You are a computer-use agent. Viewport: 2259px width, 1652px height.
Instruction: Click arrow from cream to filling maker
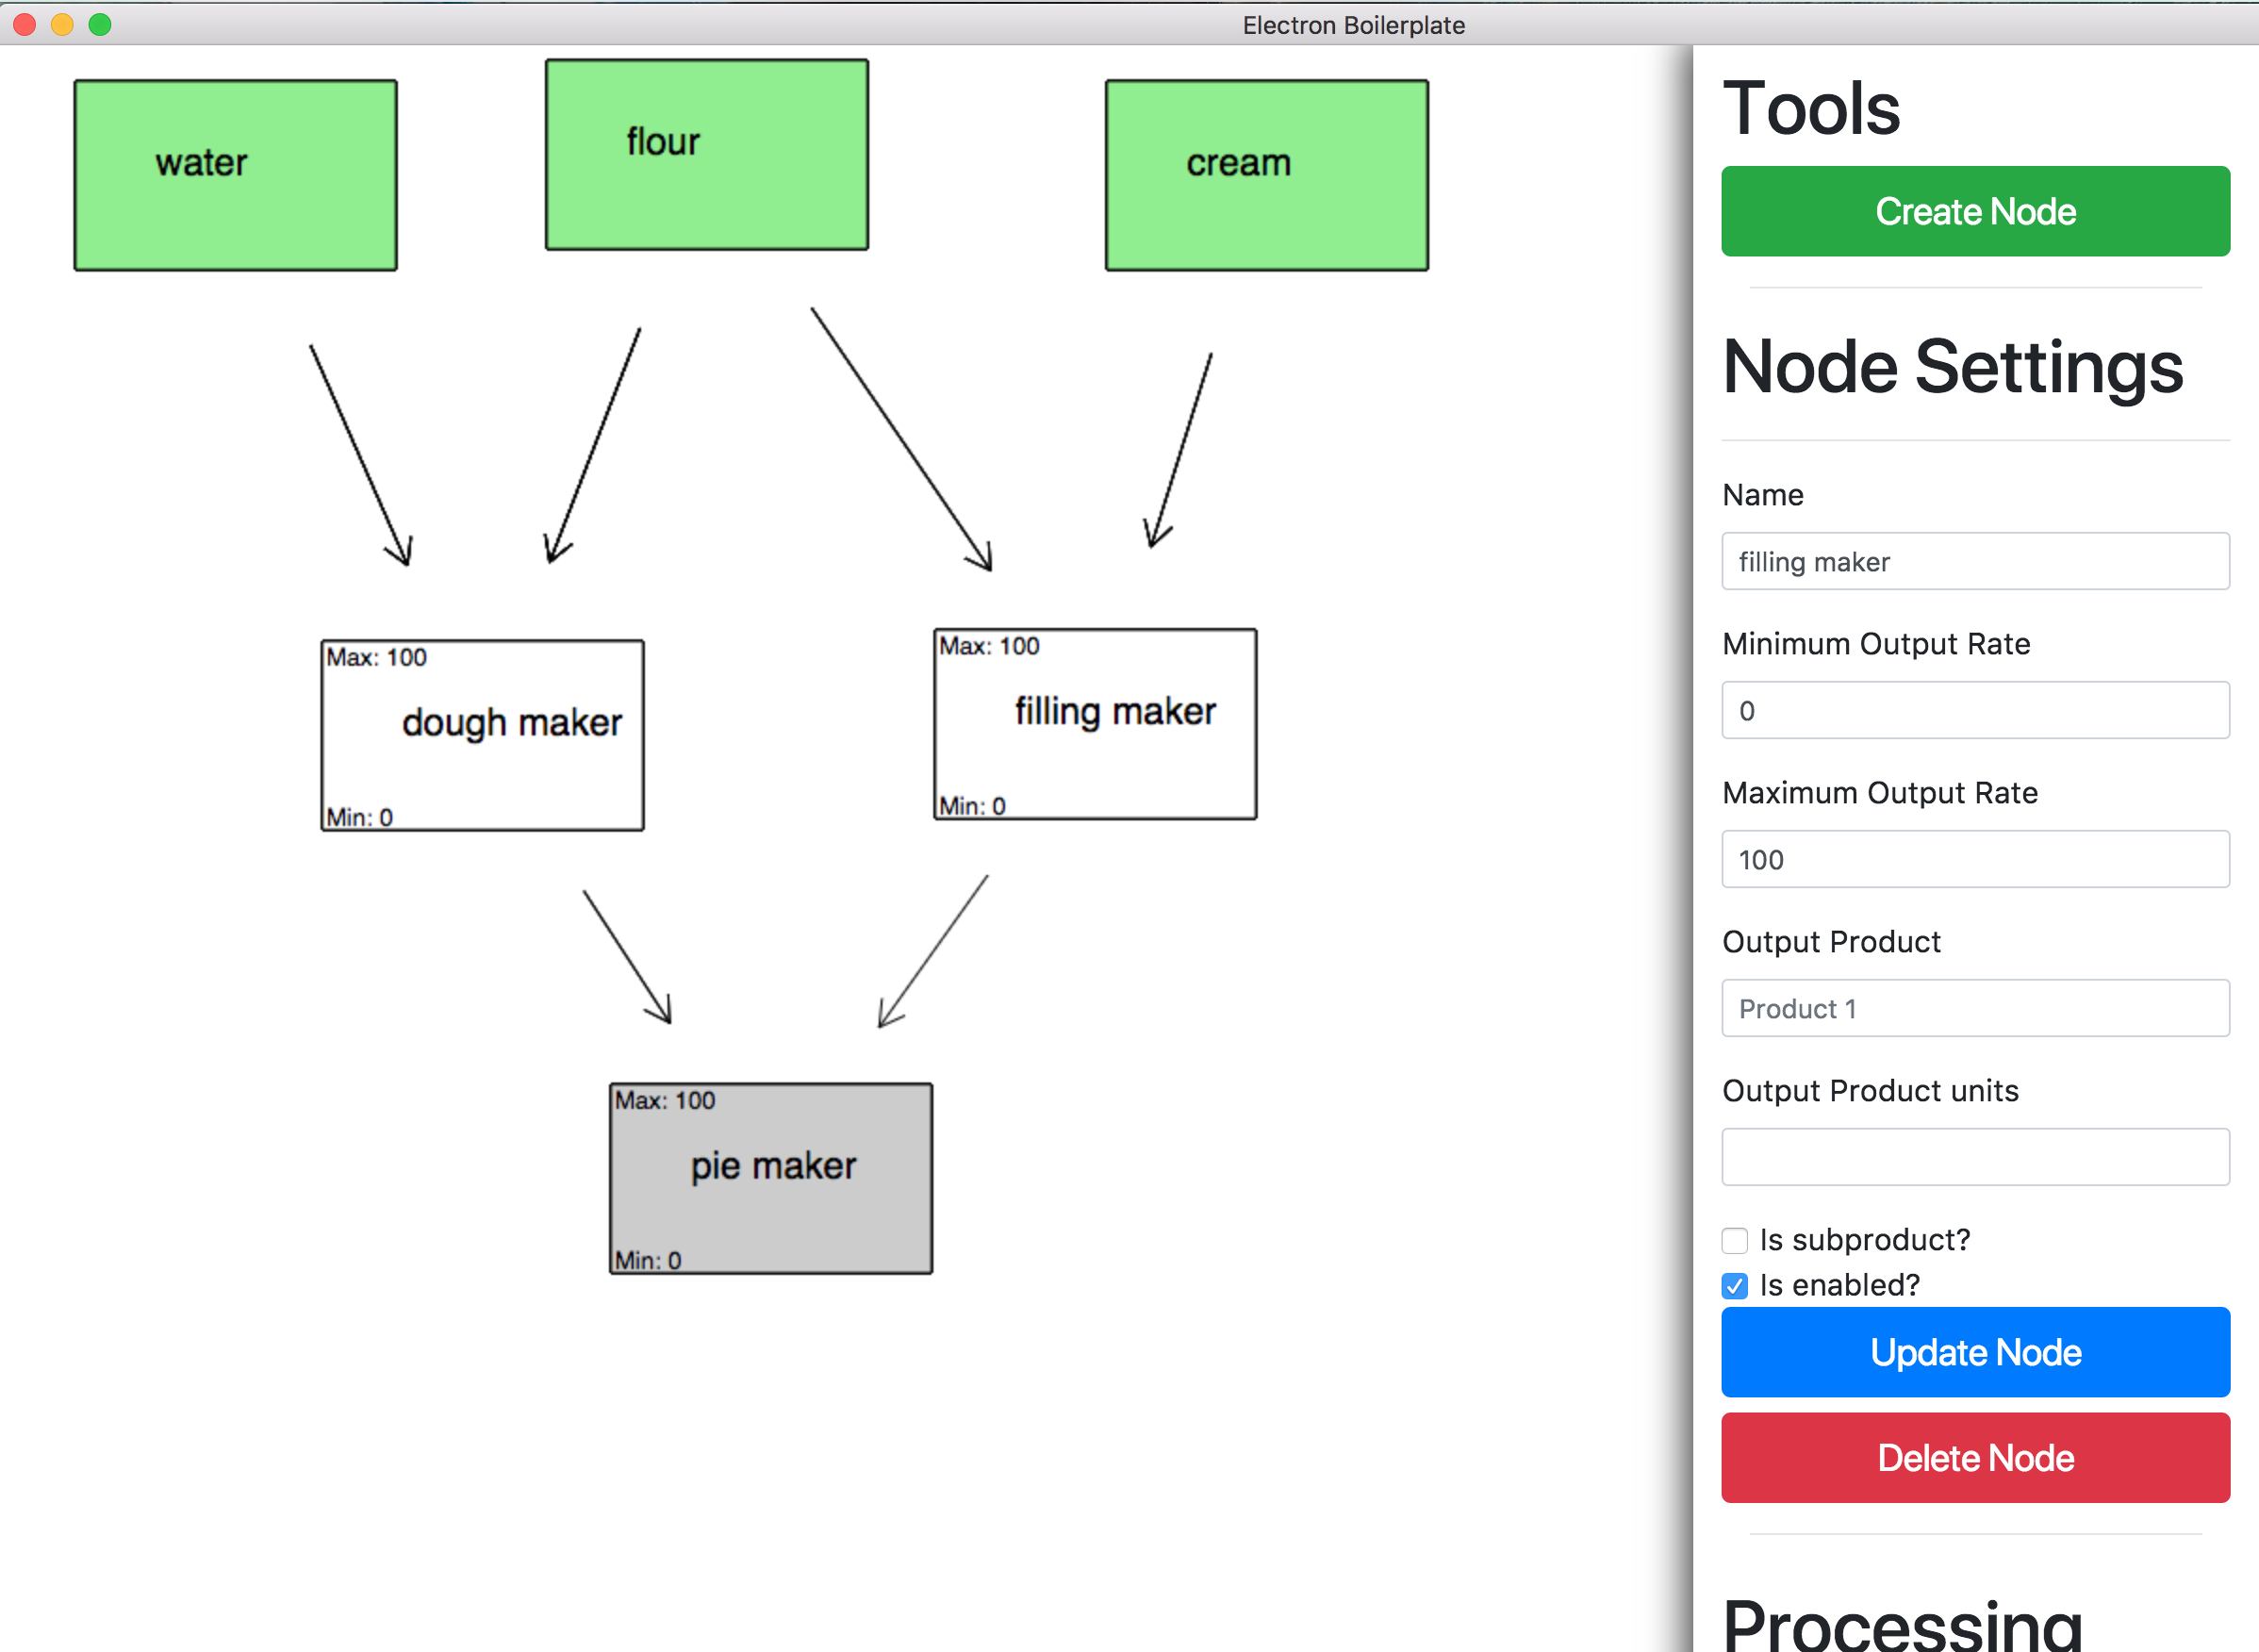(x=1182, y=450)
